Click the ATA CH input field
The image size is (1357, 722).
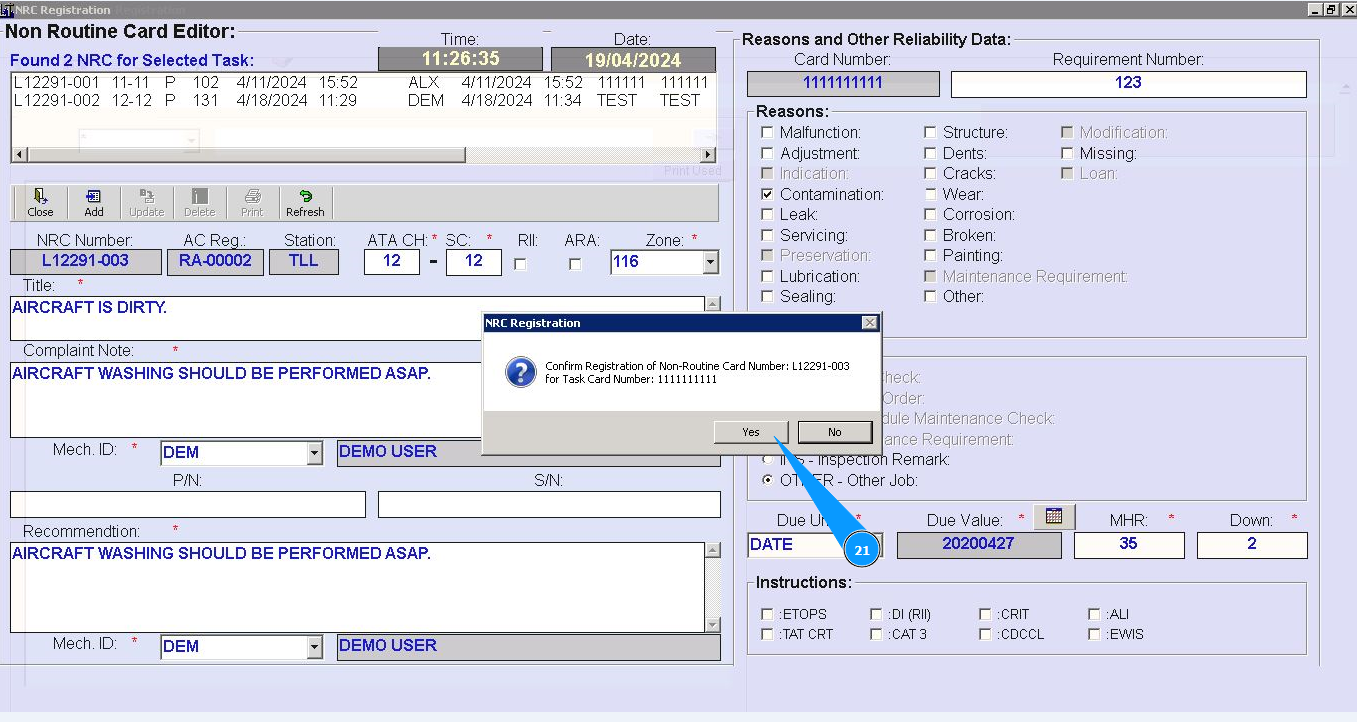(x=392, y=262)
